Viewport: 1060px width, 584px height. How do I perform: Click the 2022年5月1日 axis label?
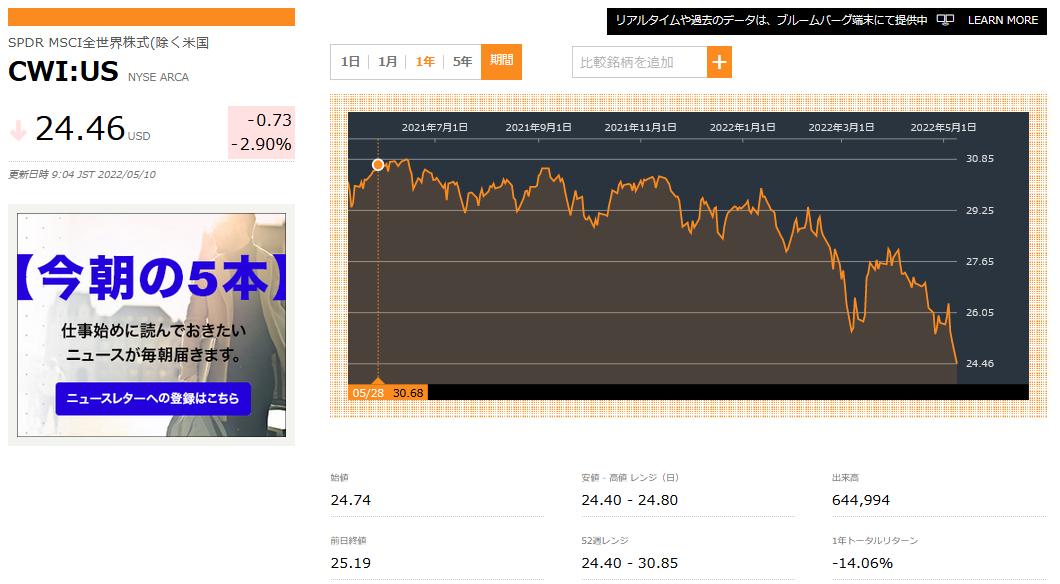[x=943, y=127]
